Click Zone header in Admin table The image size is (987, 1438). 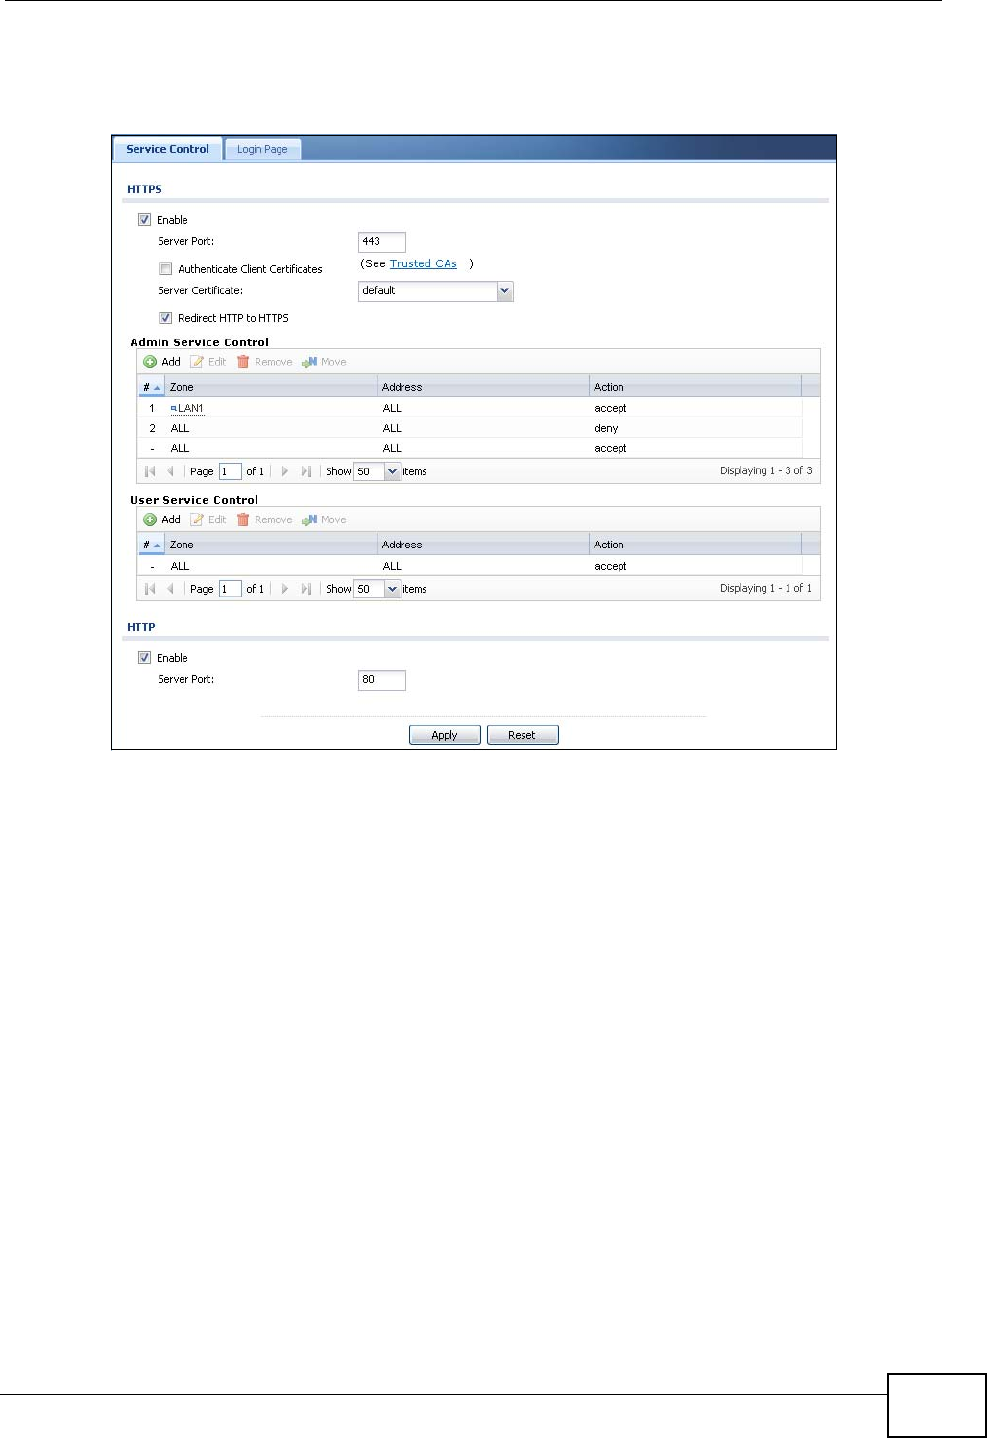(x=272, y=387)
